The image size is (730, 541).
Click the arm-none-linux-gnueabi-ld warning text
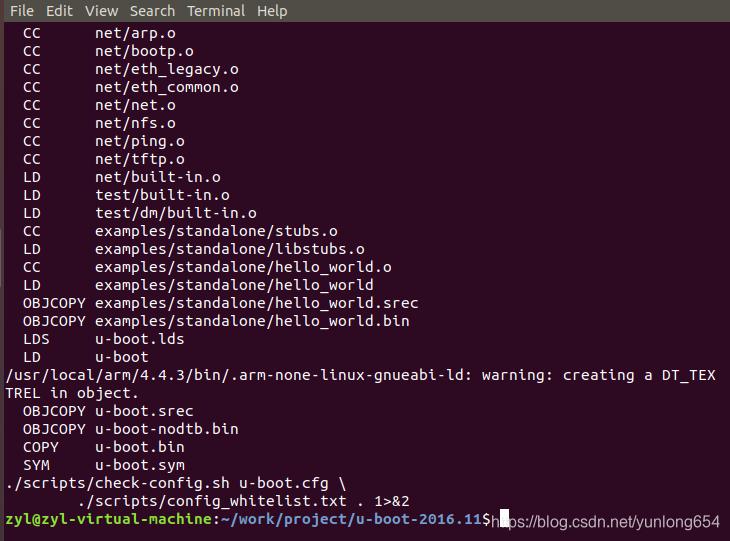coord(360,375)
